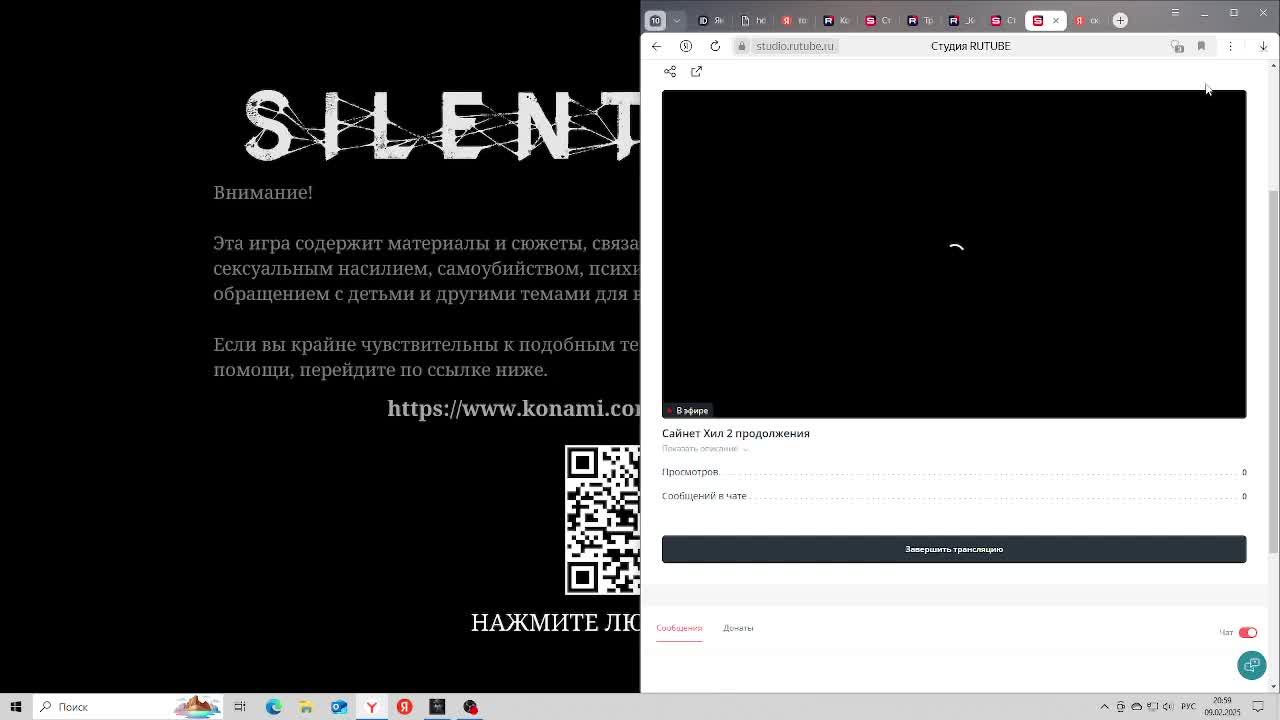Select the 'Сообщения' tab
This screenshot has height=720, width=1280.
pos(679,628)
